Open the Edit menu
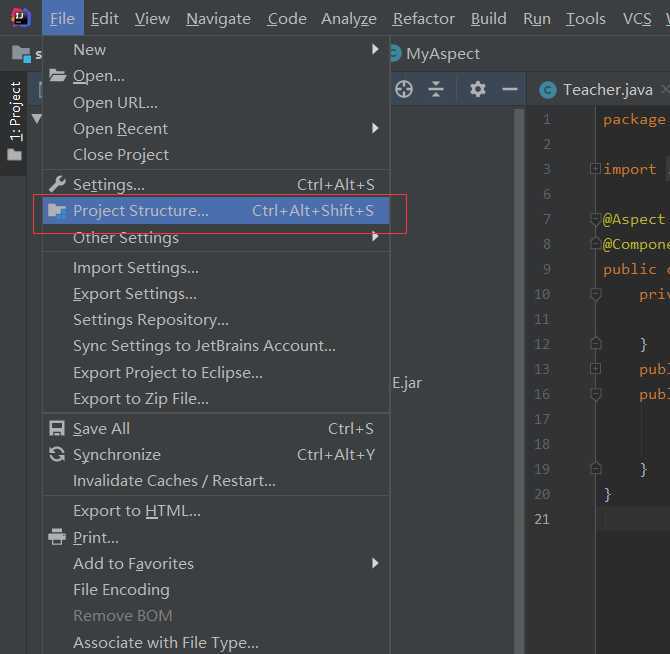The width and height of the screenshot is (670, 654). pyautogui.click(x=105, y=18)
